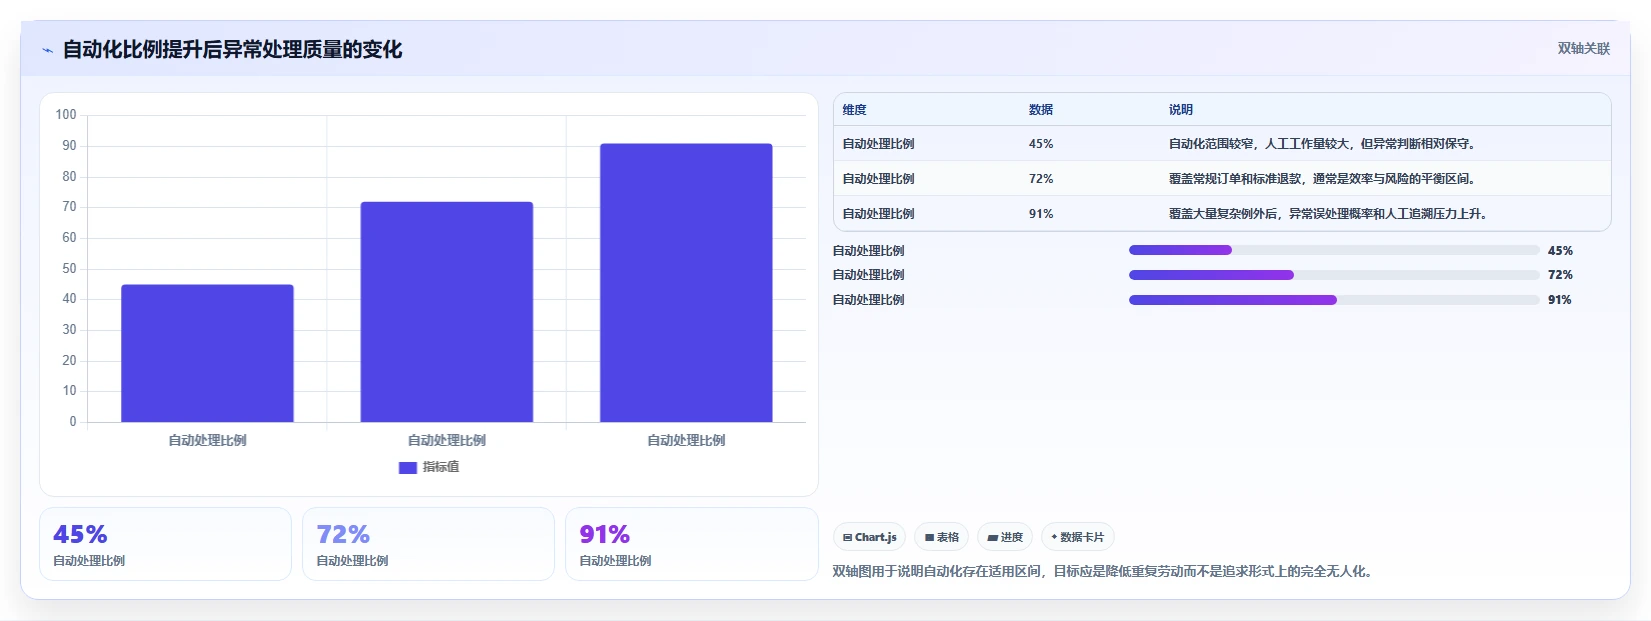Click the Chart.js chip icon
Image resolution: width=1651 pixels, height=621 pixels.
(848, 538)
